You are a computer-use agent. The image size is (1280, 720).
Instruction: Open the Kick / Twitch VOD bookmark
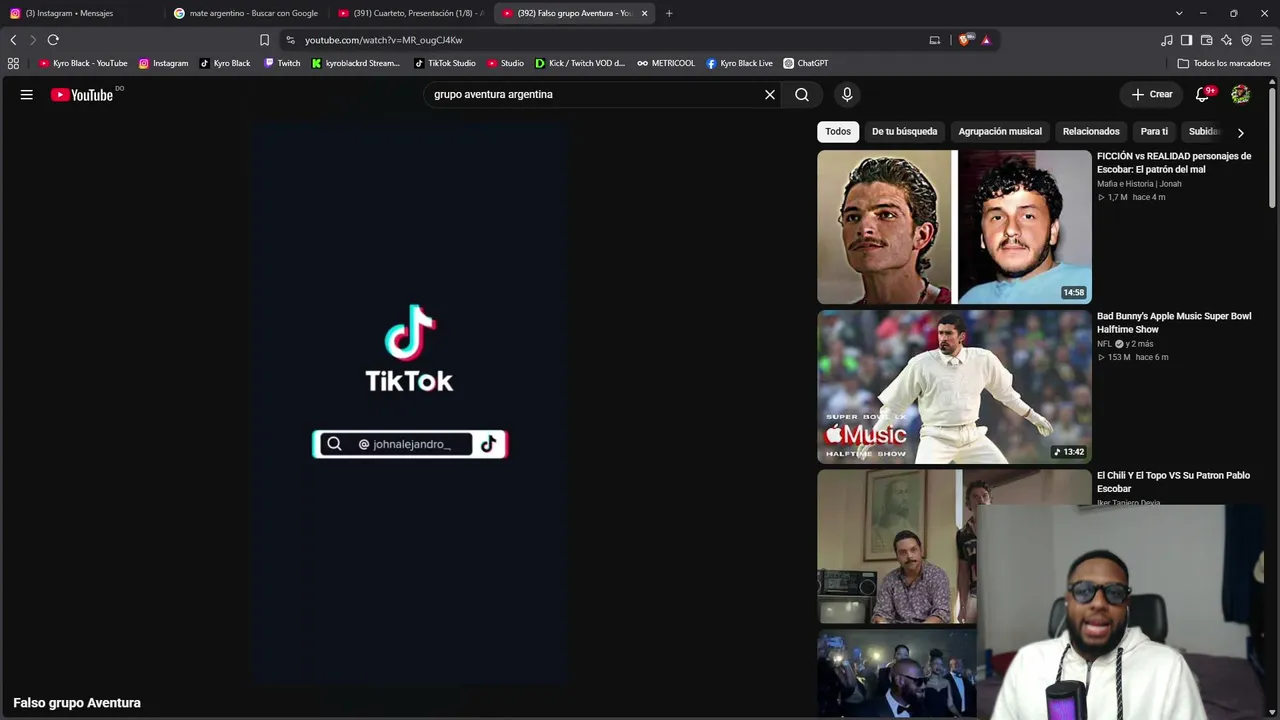coord(580,63)
